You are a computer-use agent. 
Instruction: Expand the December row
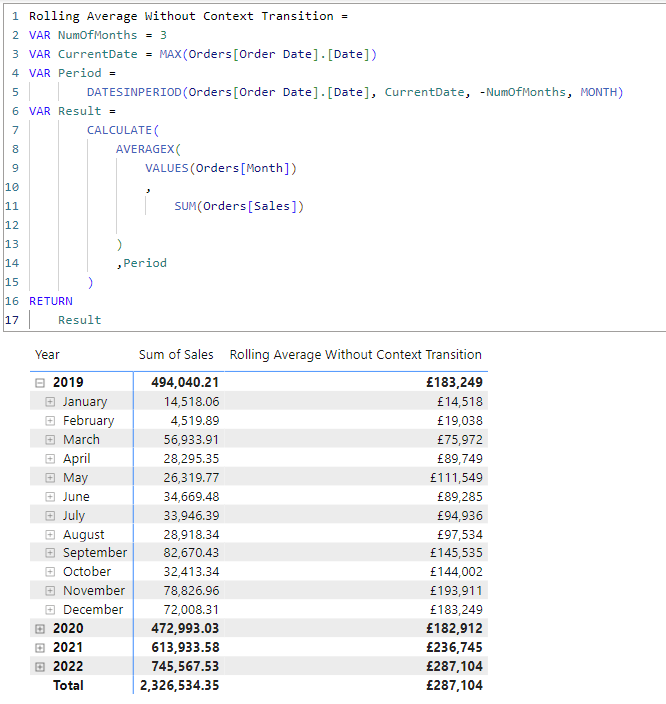point(50,610)
